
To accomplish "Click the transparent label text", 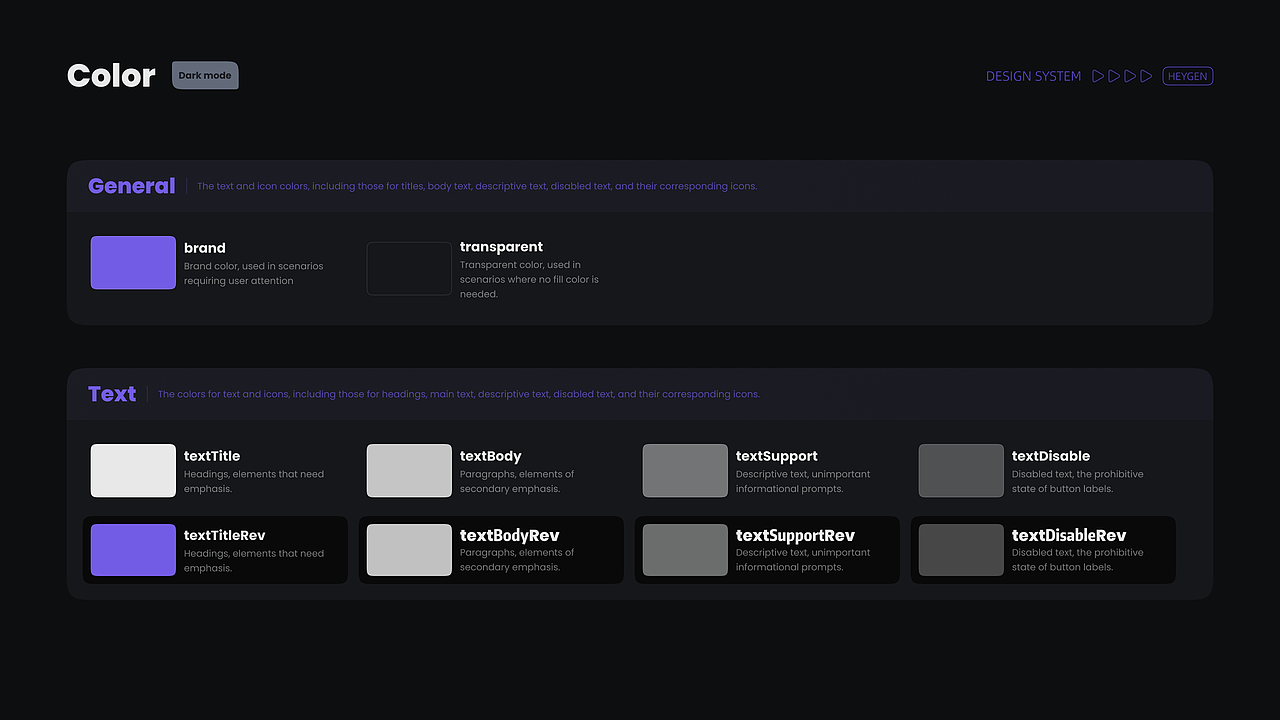I will 501,247.
